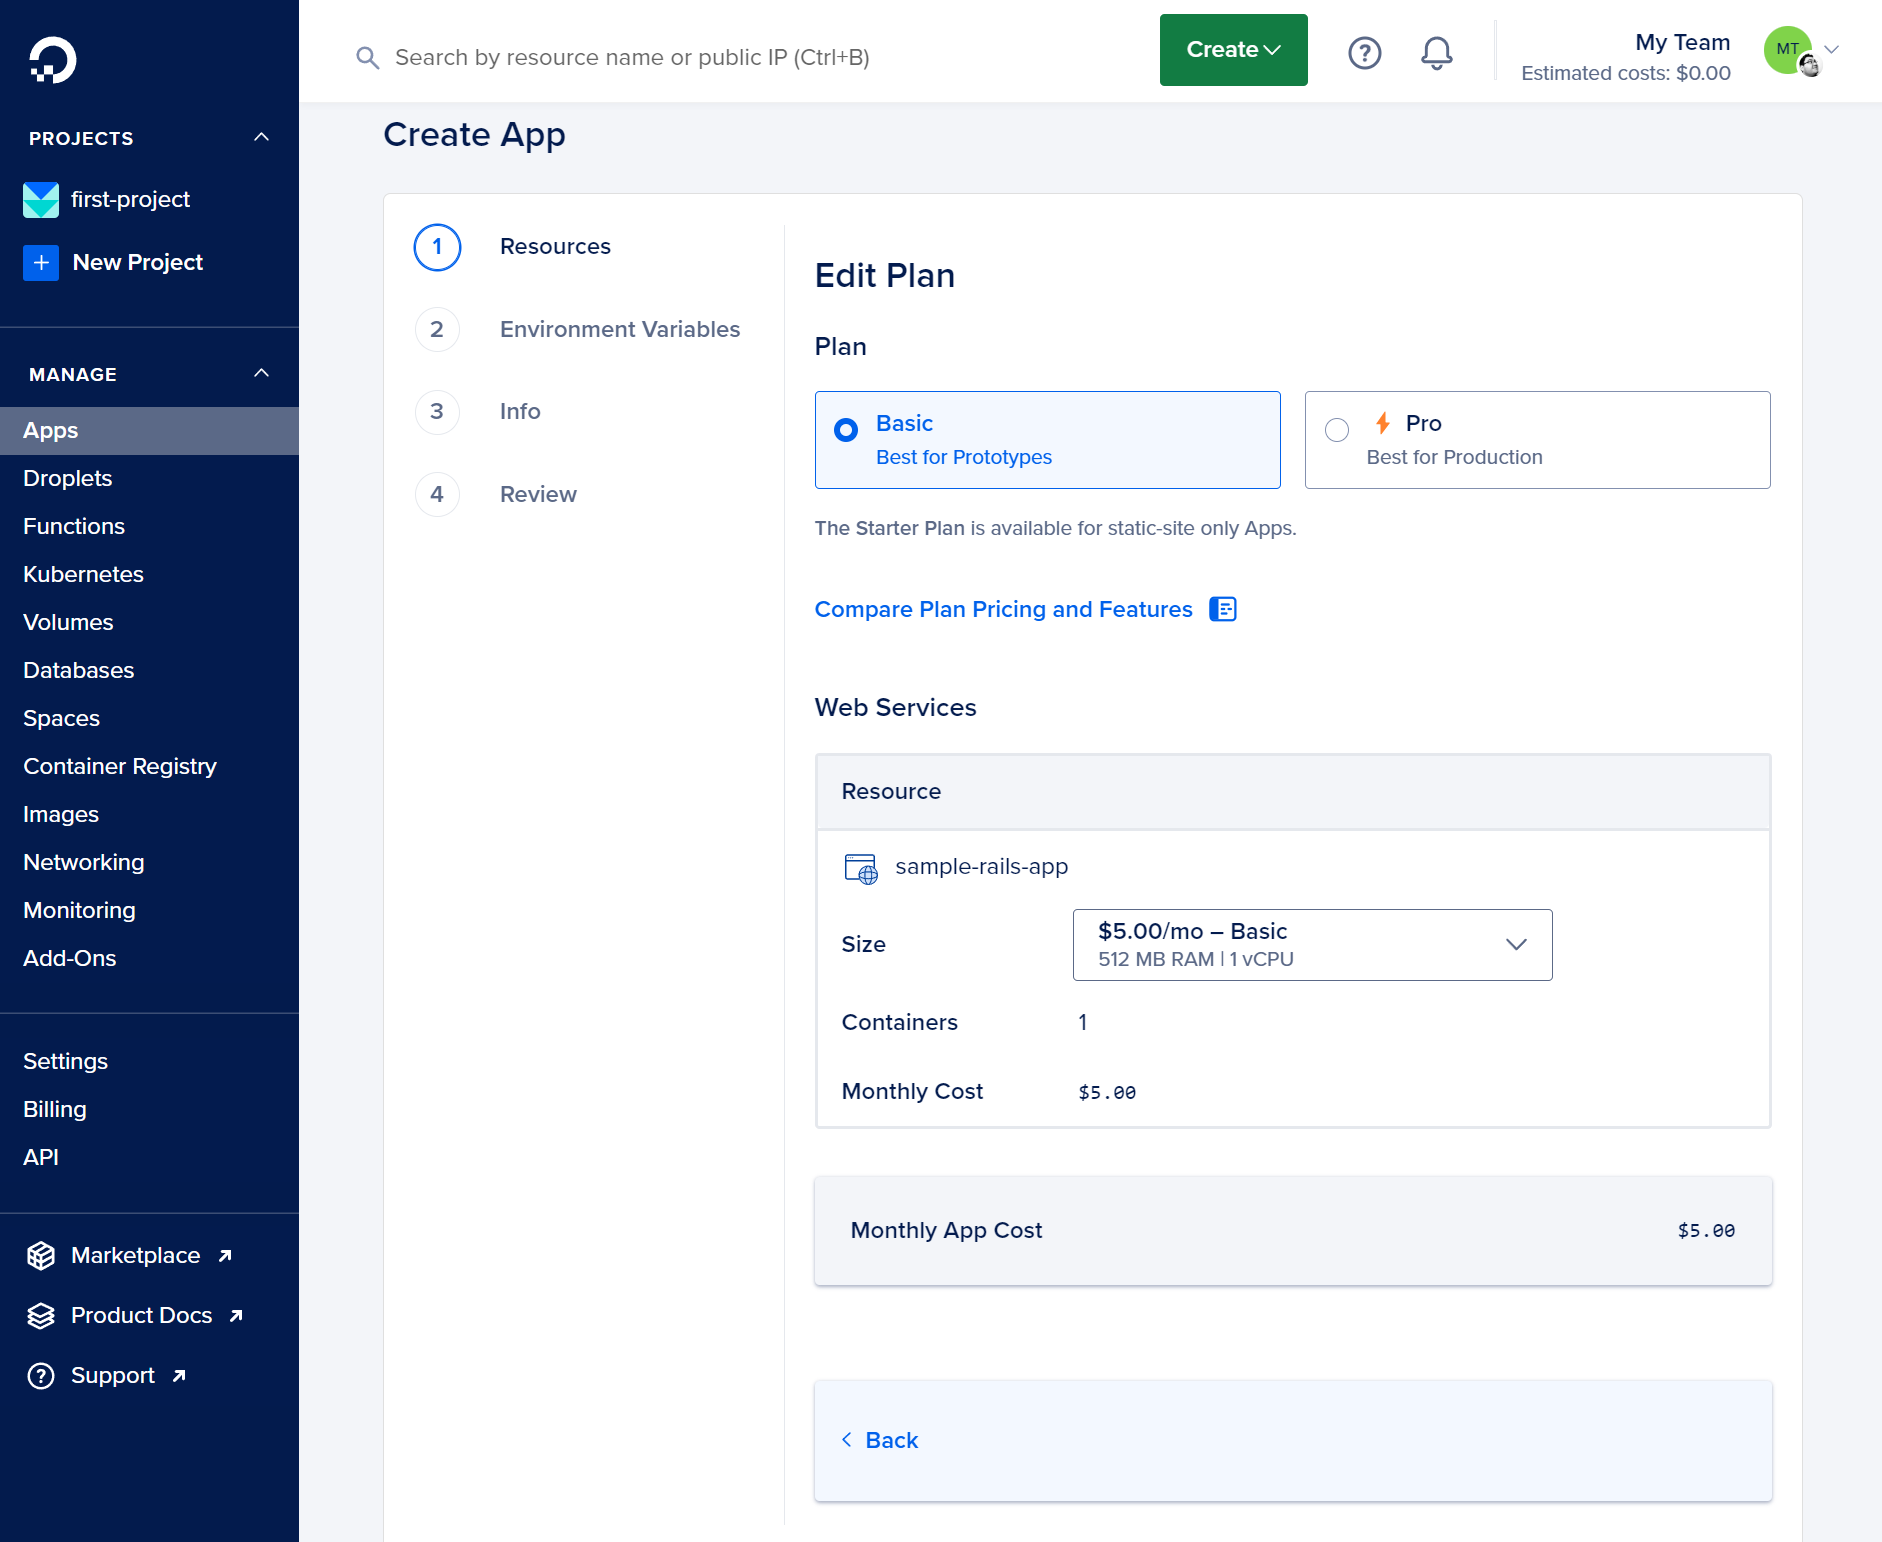Click the Product Docs external link arrow

tap(236, 1316)
